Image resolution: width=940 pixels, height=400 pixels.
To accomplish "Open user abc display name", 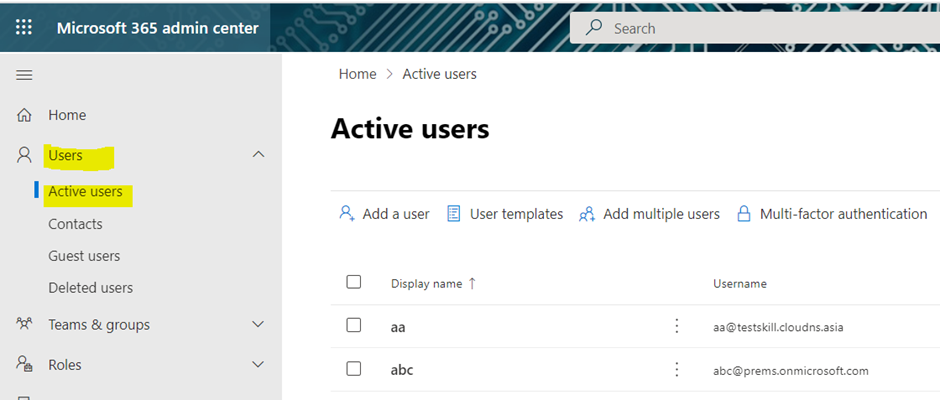I will point(402,370).
